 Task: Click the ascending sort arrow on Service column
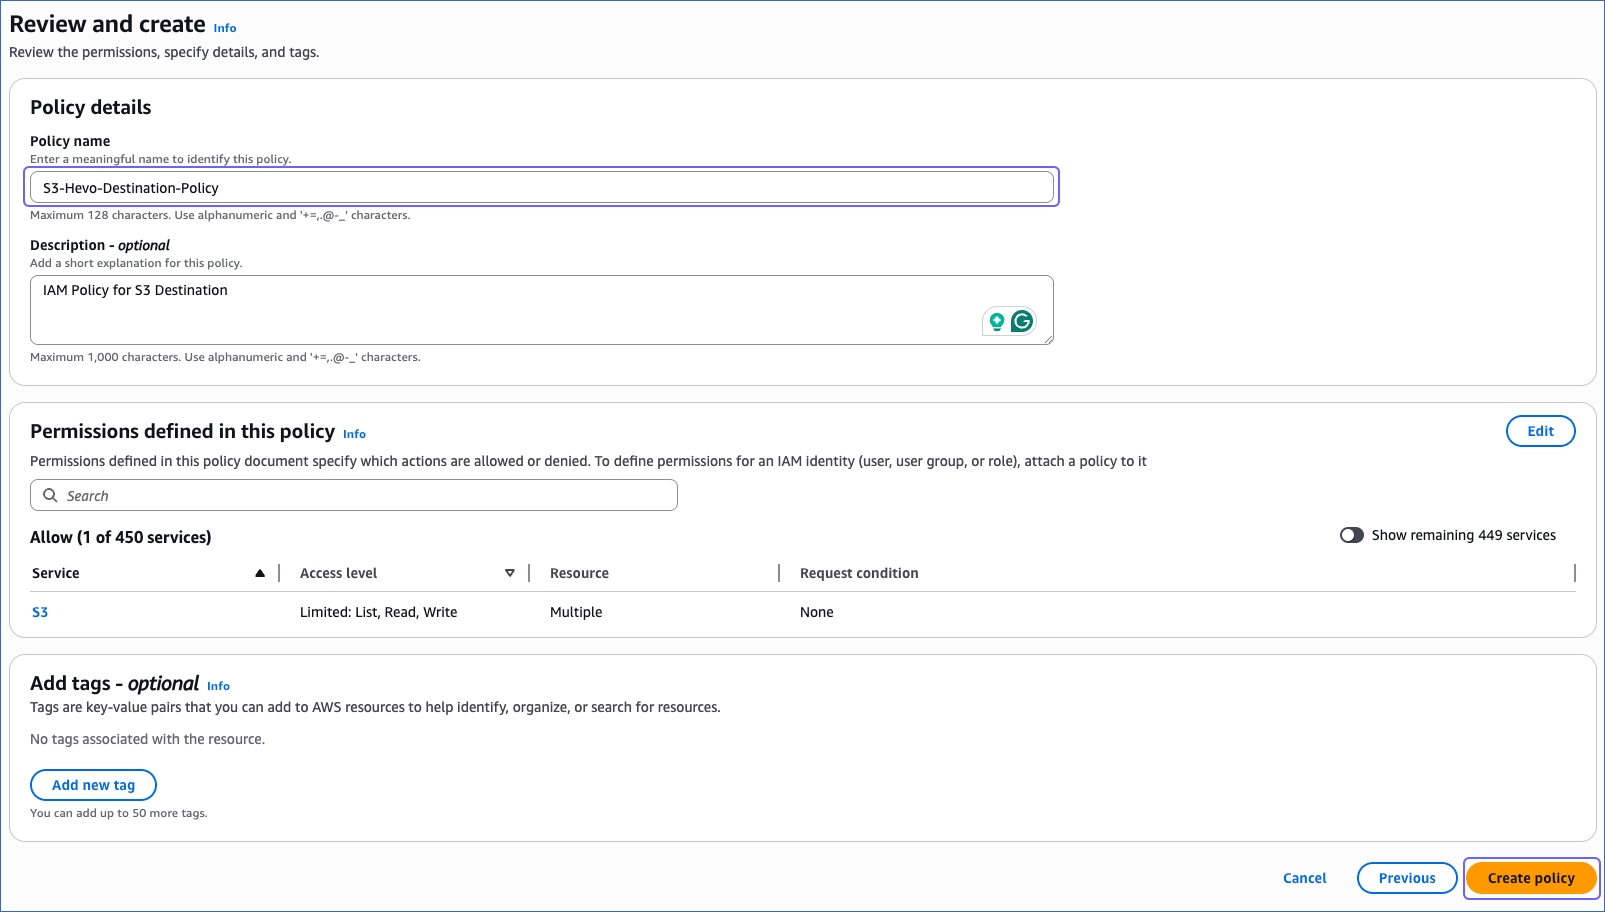click(260, 572)
